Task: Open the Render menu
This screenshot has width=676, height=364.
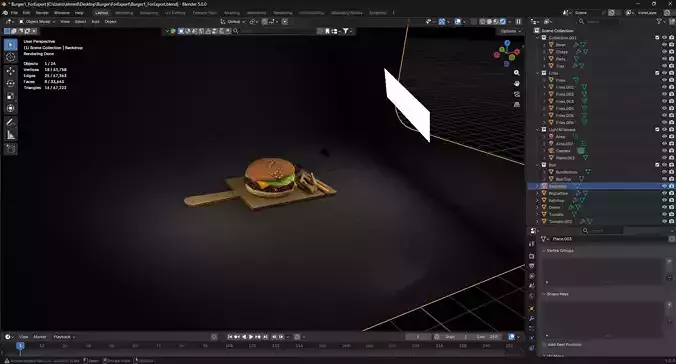Action: pos(42,13)
